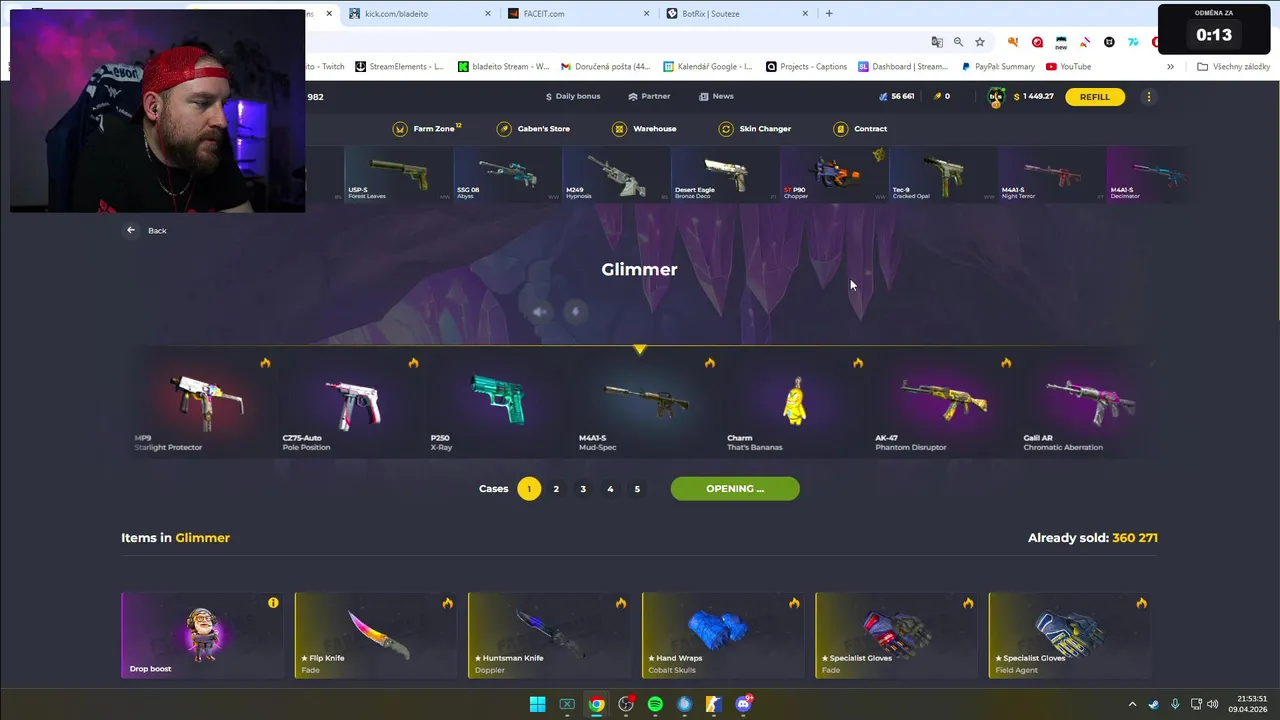
Task: Click the green OPENING button
Action: click(735, 489)
